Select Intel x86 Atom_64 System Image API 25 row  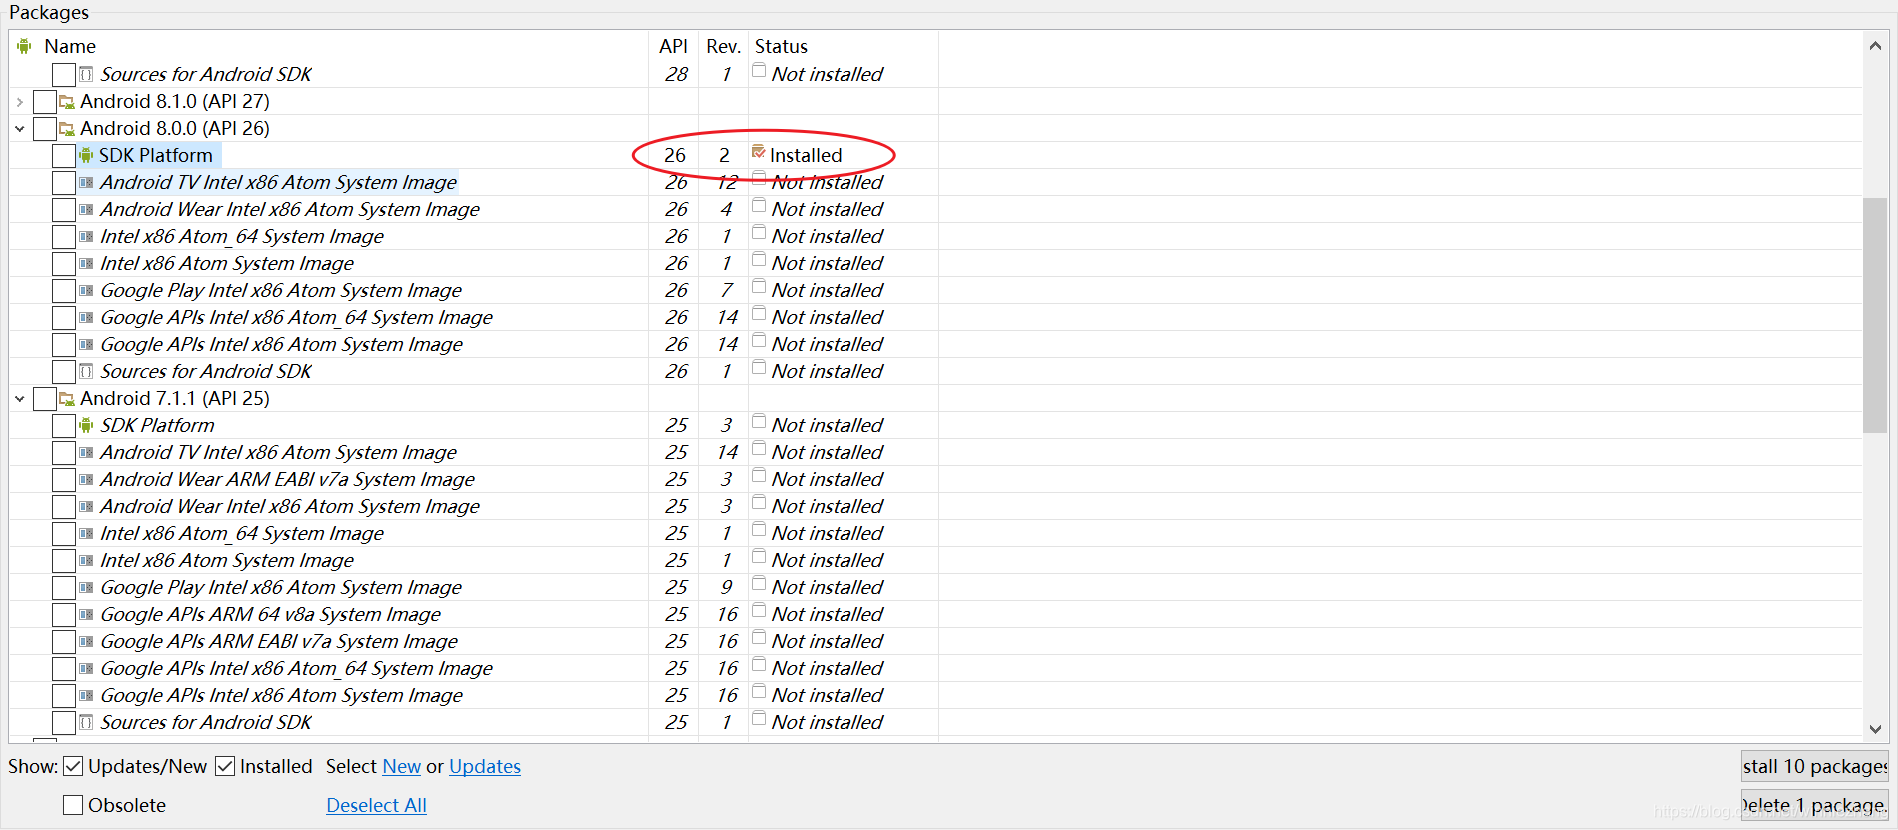pyautogui.click(x=242, y=533)
